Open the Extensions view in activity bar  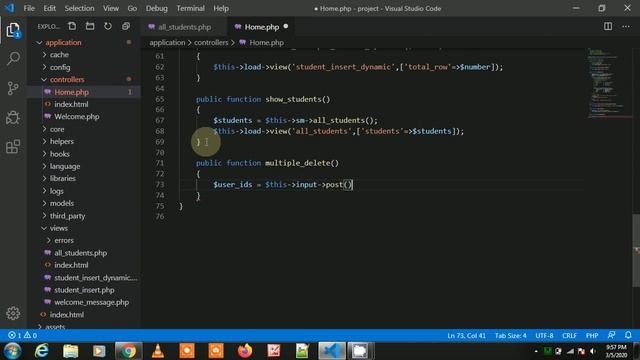coord(13,147)
